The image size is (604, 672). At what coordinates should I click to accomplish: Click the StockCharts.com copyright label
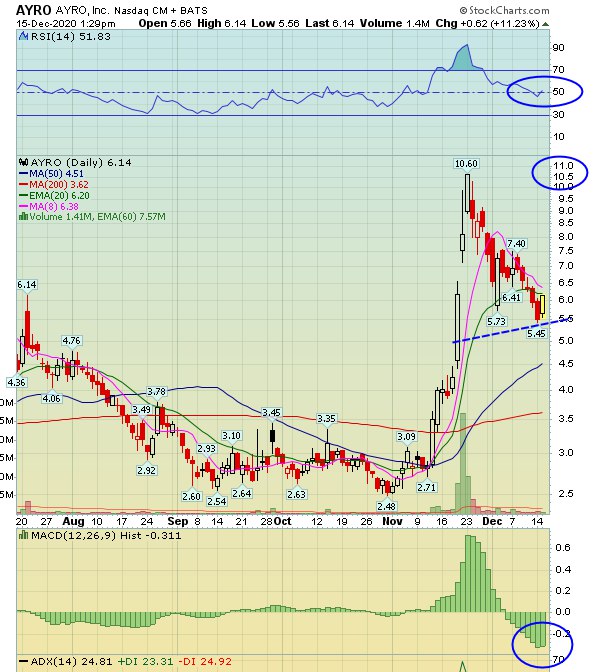click(505, 10)
